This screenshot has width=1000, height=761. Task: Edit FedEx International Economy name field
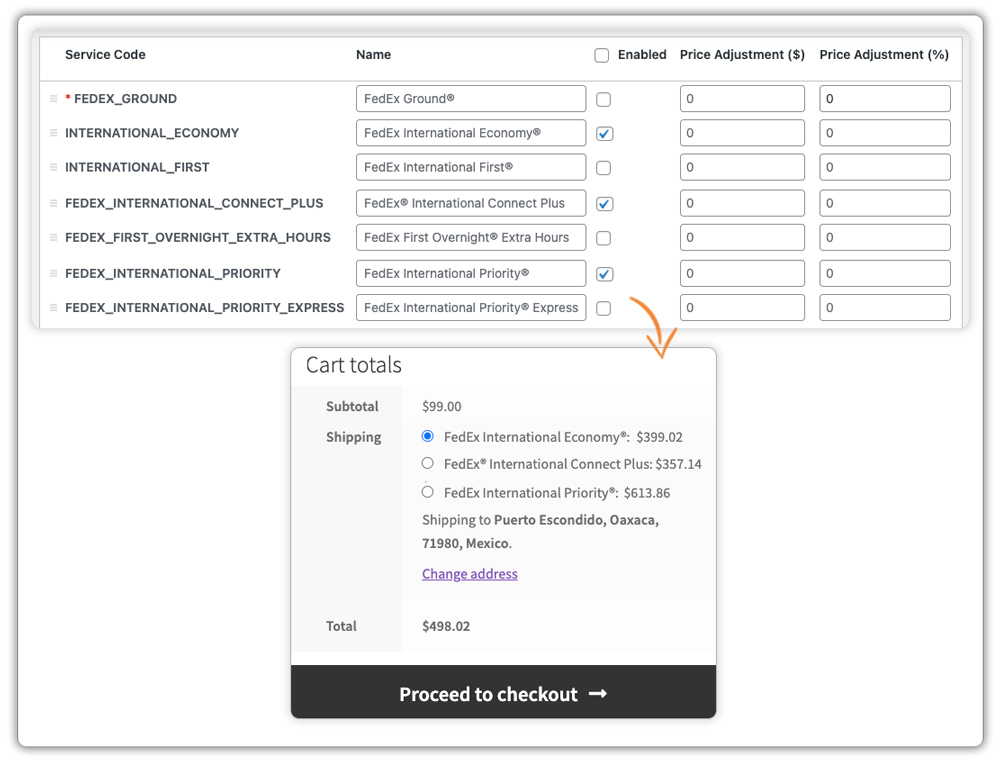[471, 133]
